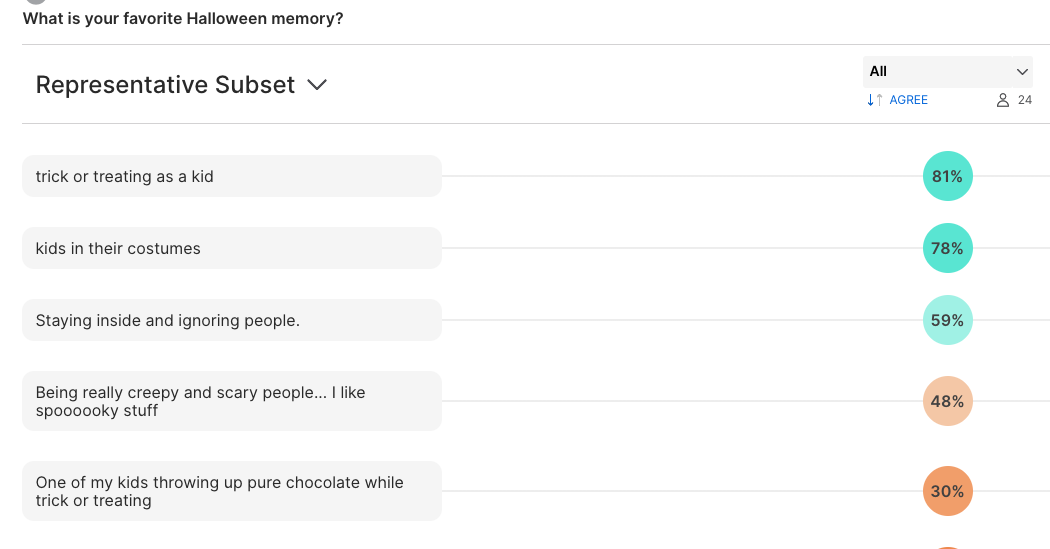Viewport: 1050px width, 549px height.
Task: Click the chevron arrow in the All dropdown
Action: click(x=1022, y=72)
